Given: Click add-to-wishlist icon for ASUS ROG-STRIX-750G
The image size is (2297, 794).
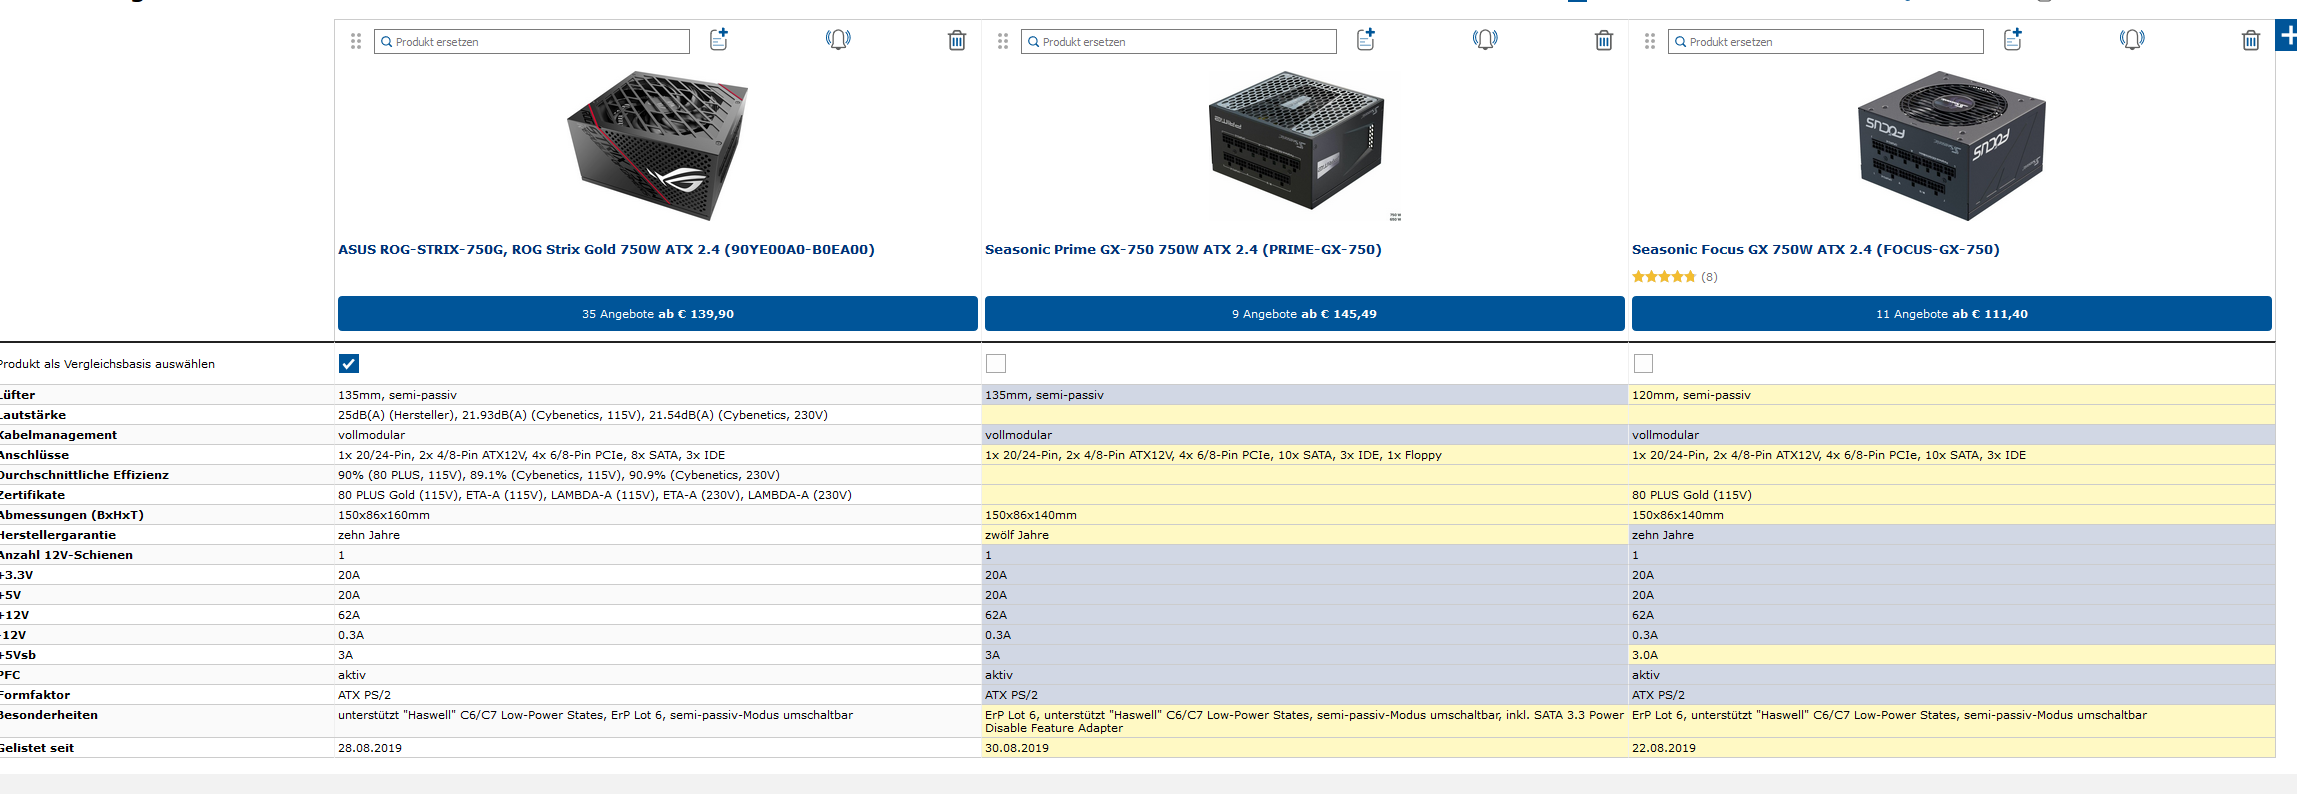Looking at the screenshot, I should tap(719, 39).
